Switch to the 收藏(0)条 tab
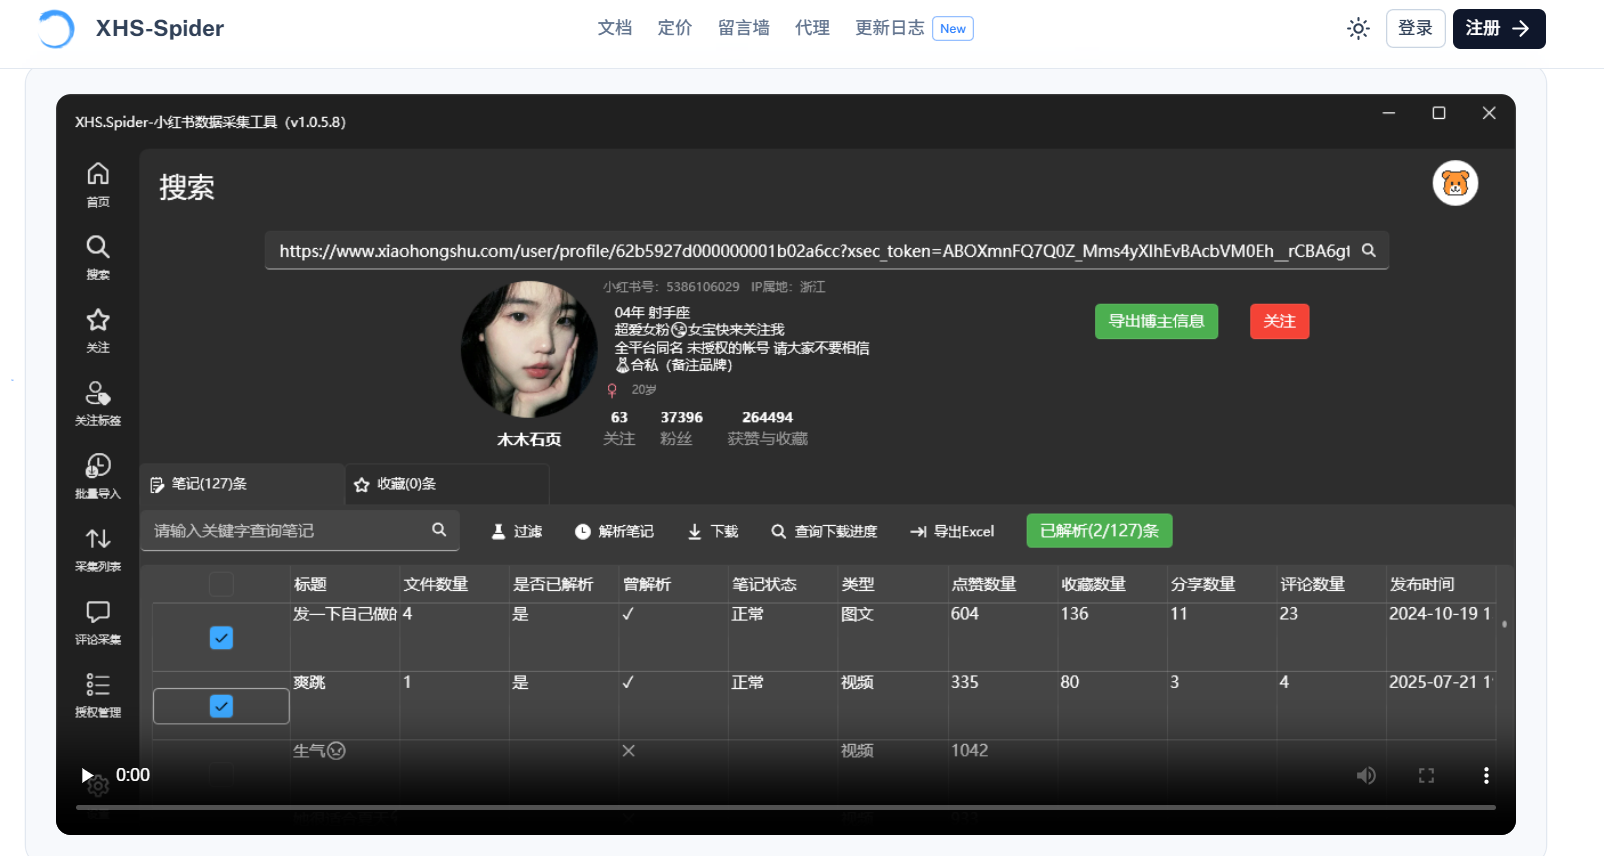Viewport: 1604px width, 856px height. click(x=447, y=484)
